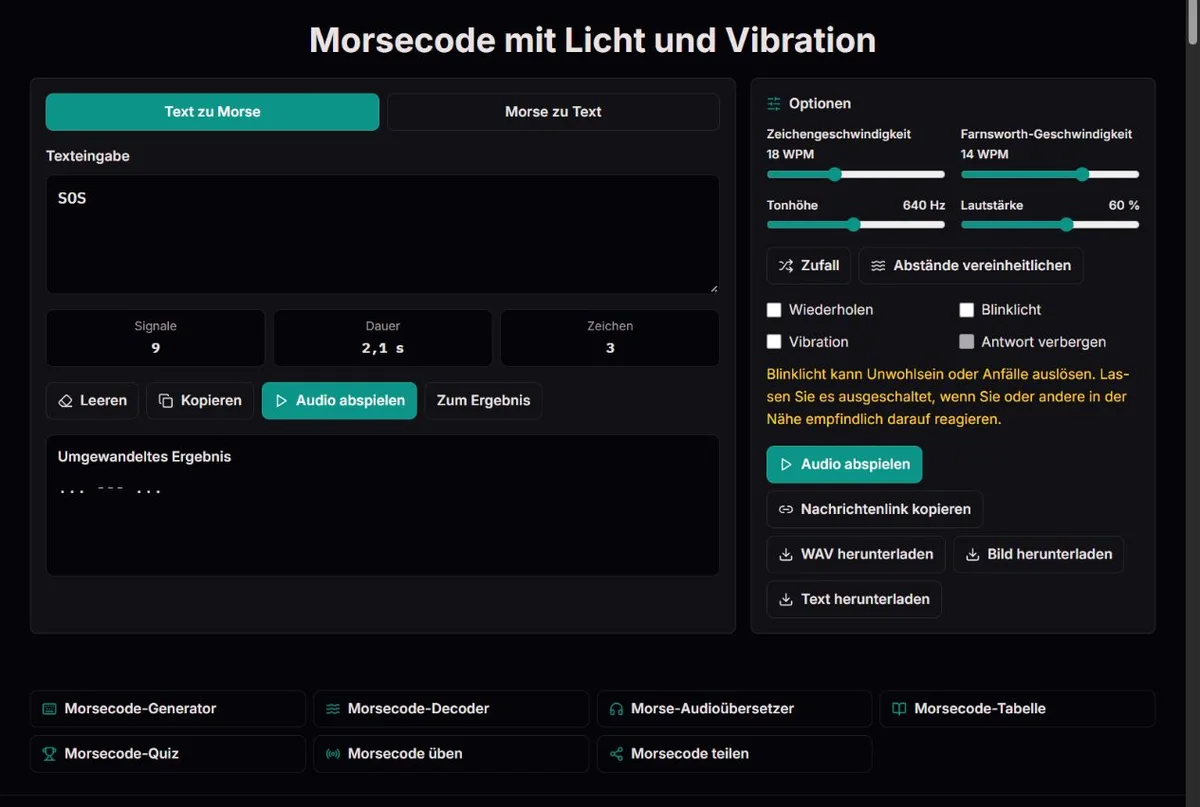1200x807 pixels.
Task: Click download icon on WAV herunterladen
Action: [787, 554]
